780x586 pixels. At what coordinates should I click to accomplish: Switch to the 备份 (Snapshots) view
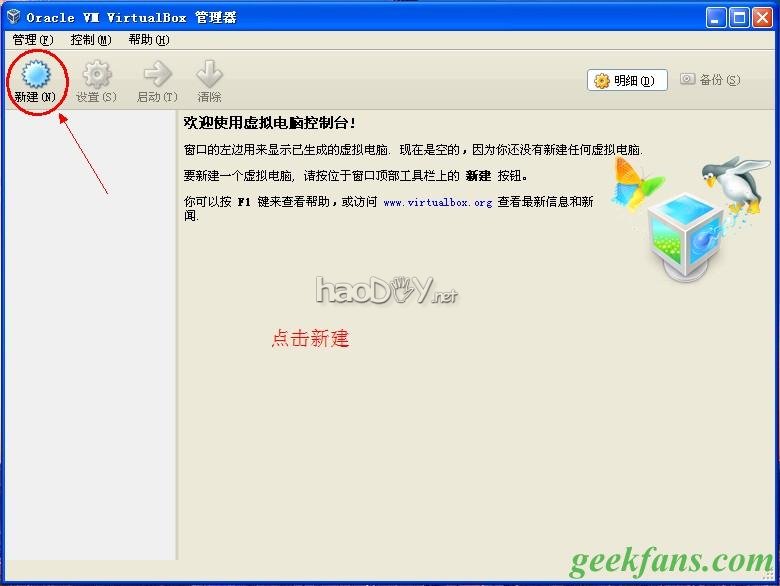[710, 80]
